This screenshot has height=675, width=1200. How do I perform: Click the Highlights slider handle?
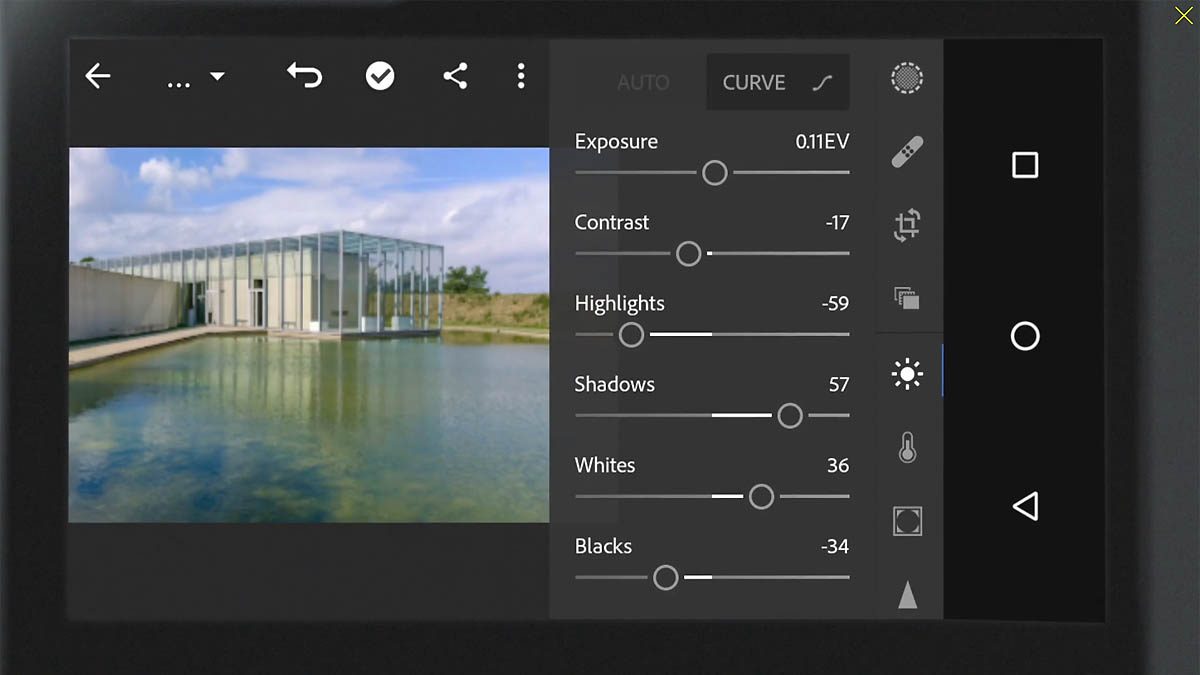(x=631, y=335)
